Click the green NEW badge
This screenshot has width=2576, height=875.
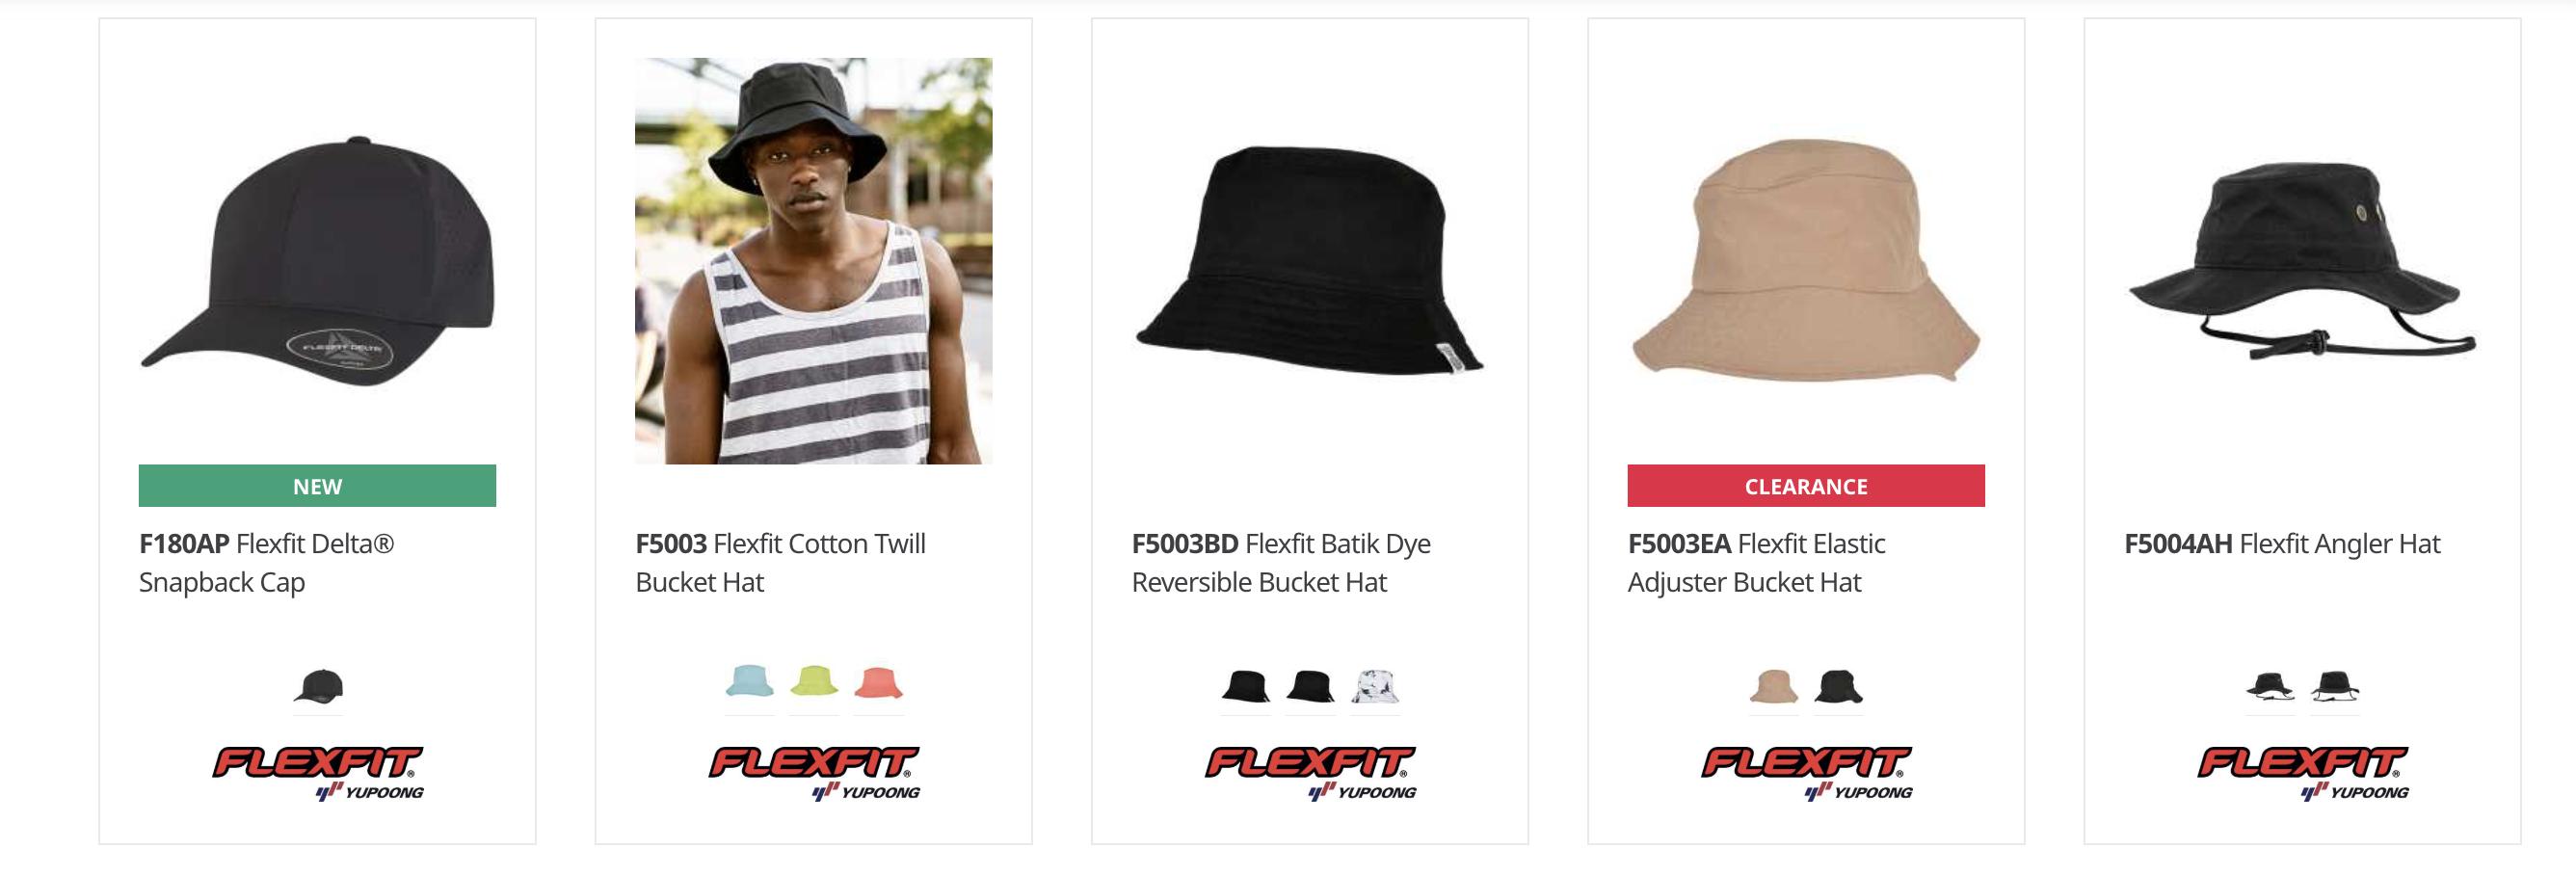point(317,486)
